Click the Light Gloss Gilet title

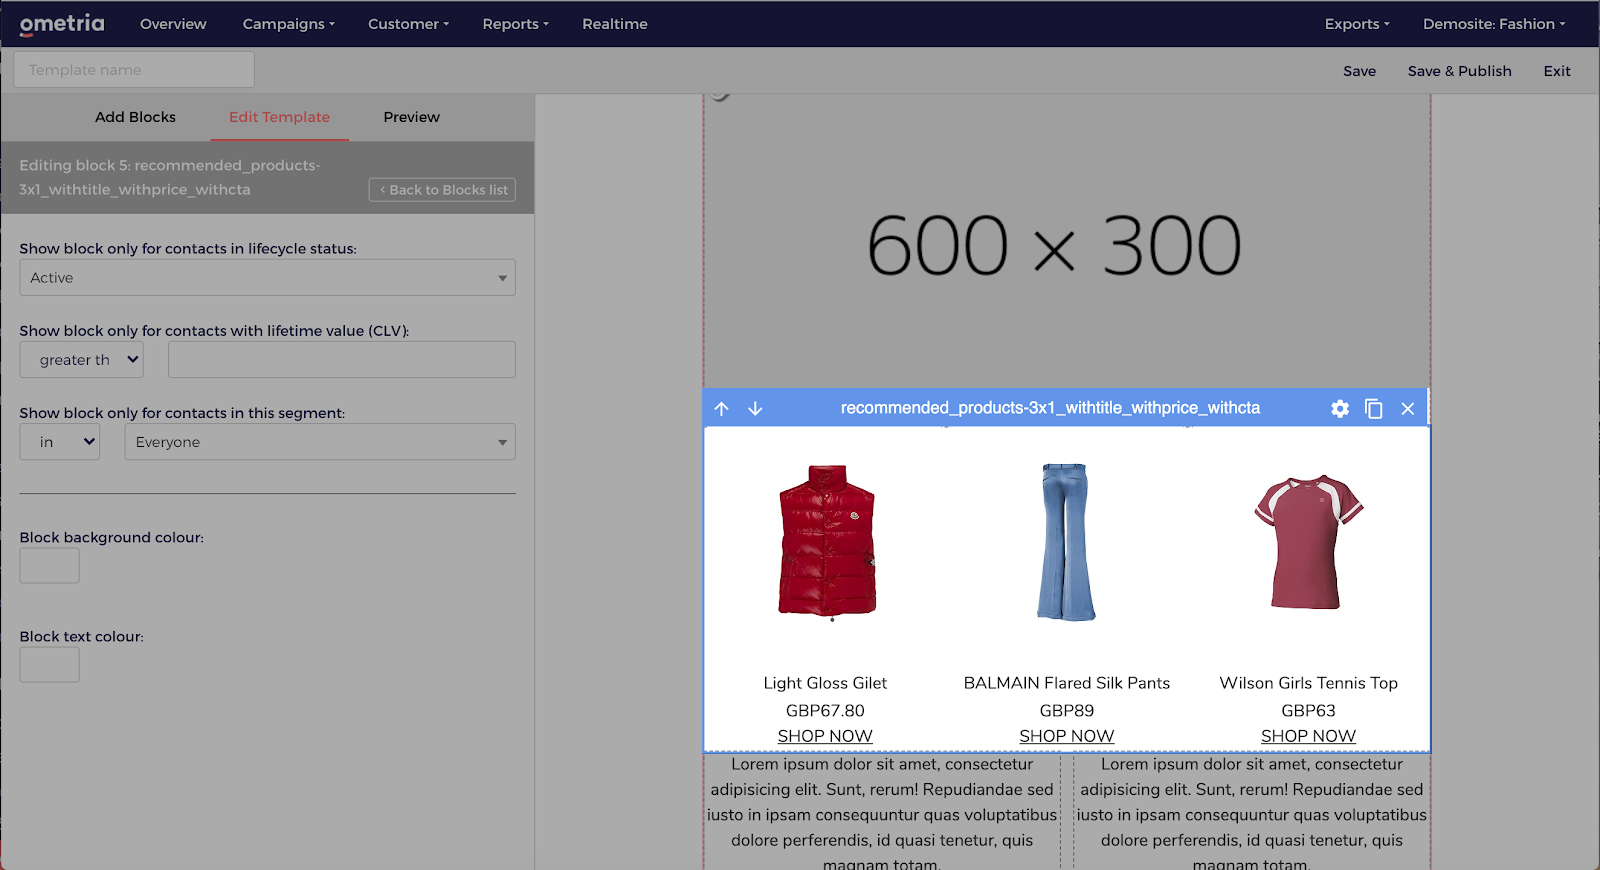[825, 683]
